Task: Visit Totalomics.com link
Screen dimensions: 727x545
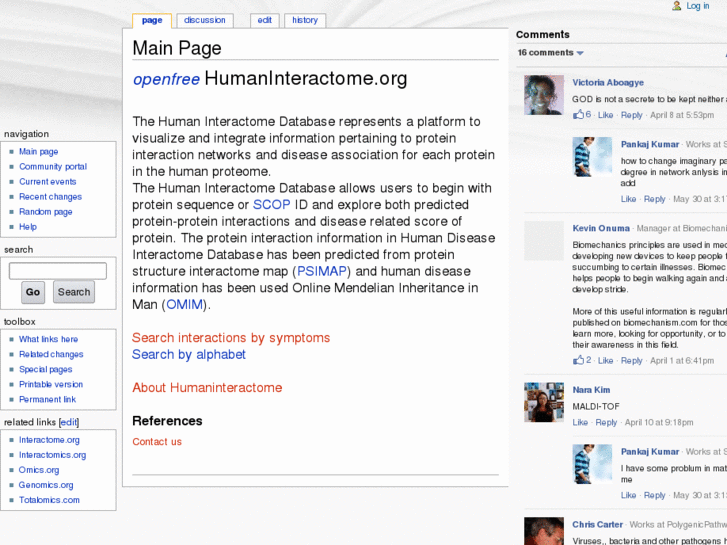Action: click(x=49, y=500)
